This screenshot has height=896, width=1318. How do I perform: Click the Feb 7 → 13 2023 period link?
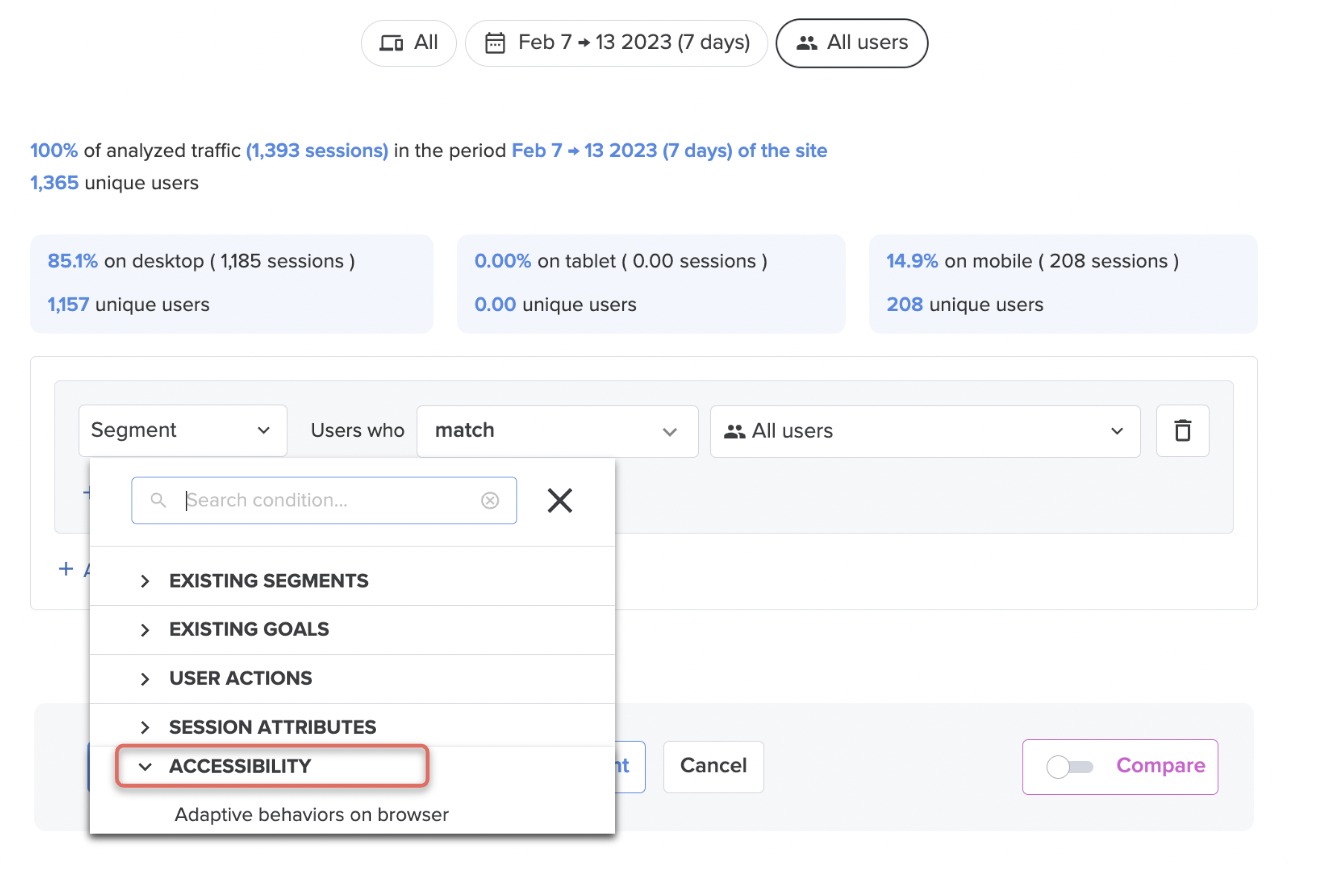pos(669,151)
